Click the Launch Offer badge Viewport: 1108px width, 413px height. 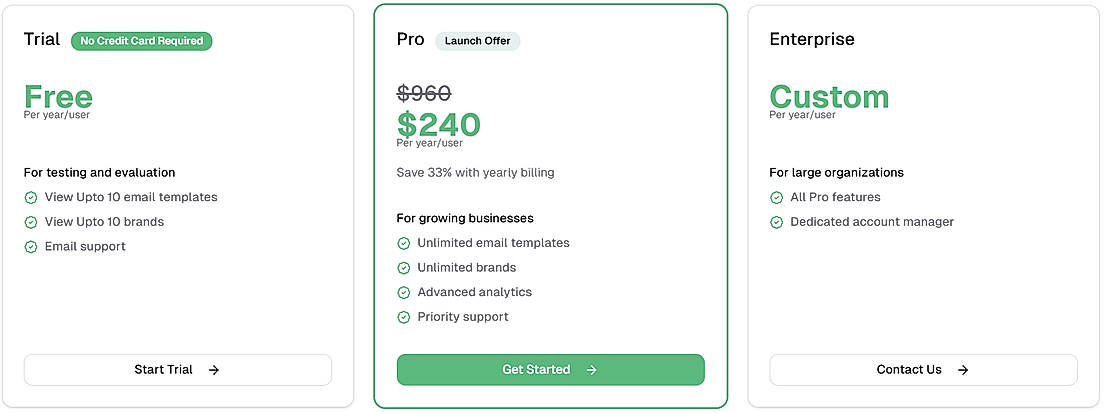pos(477,41)
